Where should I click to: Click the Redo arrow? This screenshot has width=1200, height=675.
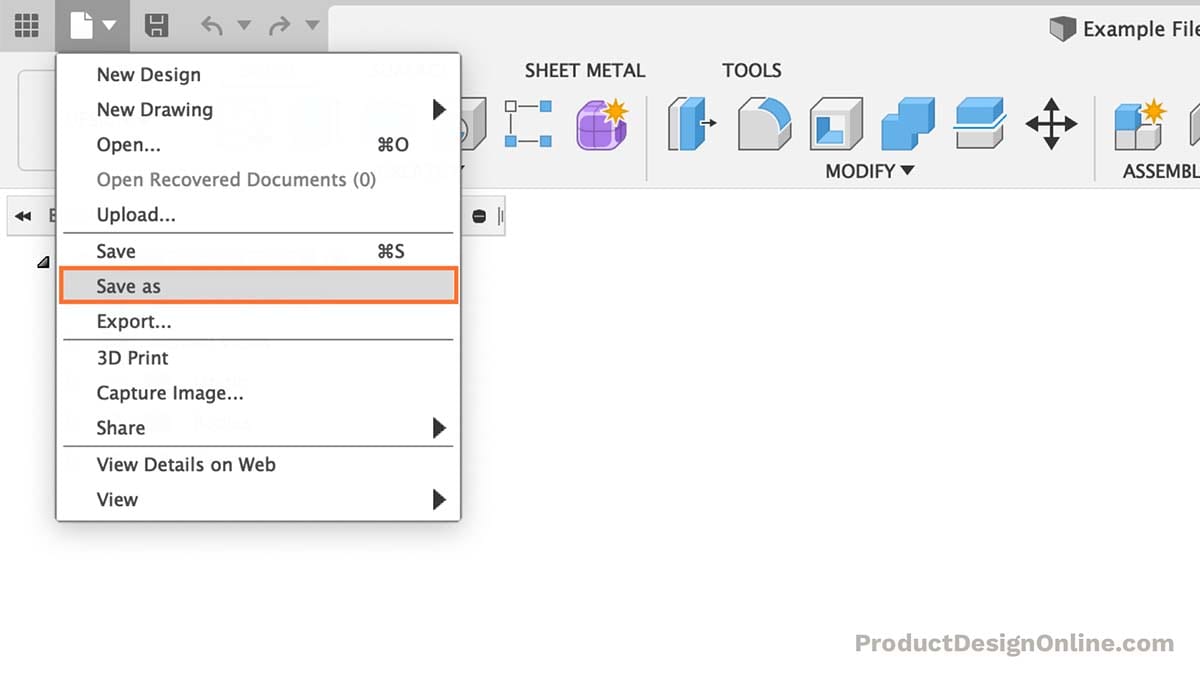[277, 27]
